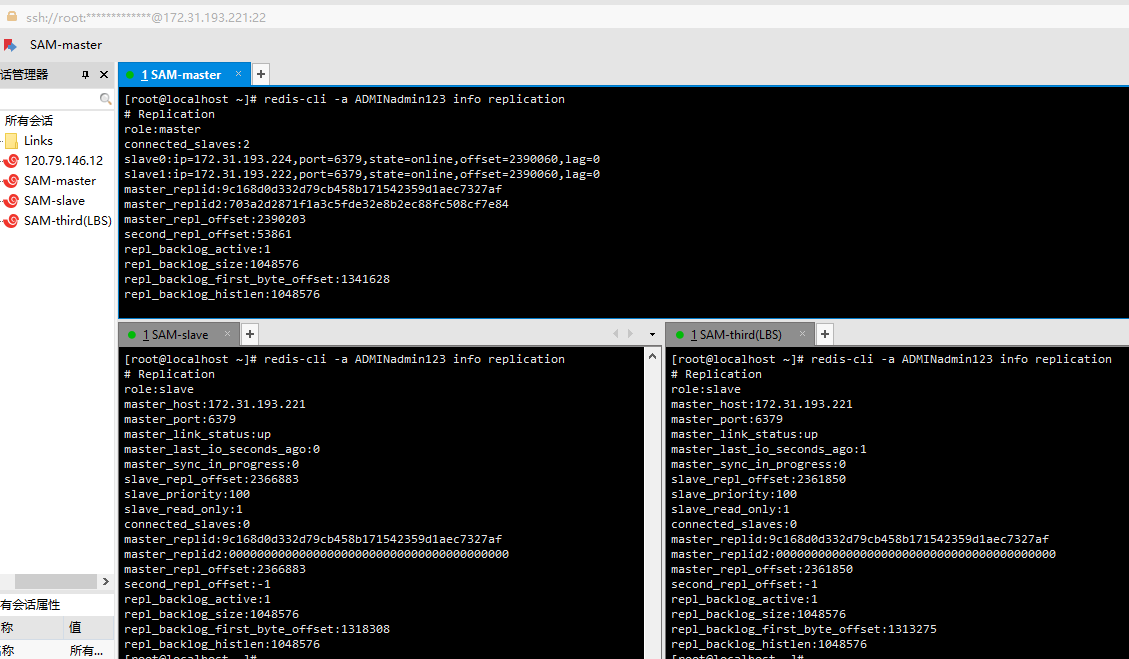Add new tab beside SAM-master
Screen dimensions: 1129x659
(261, 74)
